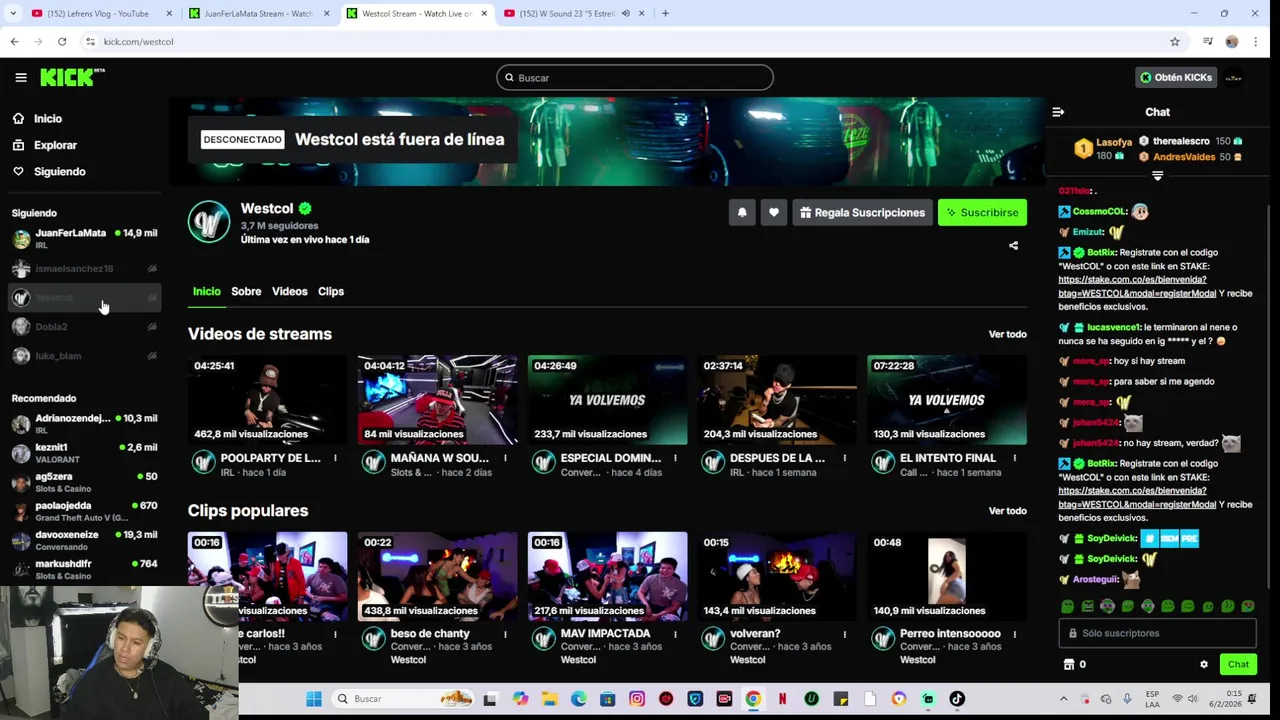Image resolution: width=1280 pixels, height=720 pixels.
Task: Open MAÑANA W SOU... video thumbnail
Action: pyautogui.click(x=437, y=400)
